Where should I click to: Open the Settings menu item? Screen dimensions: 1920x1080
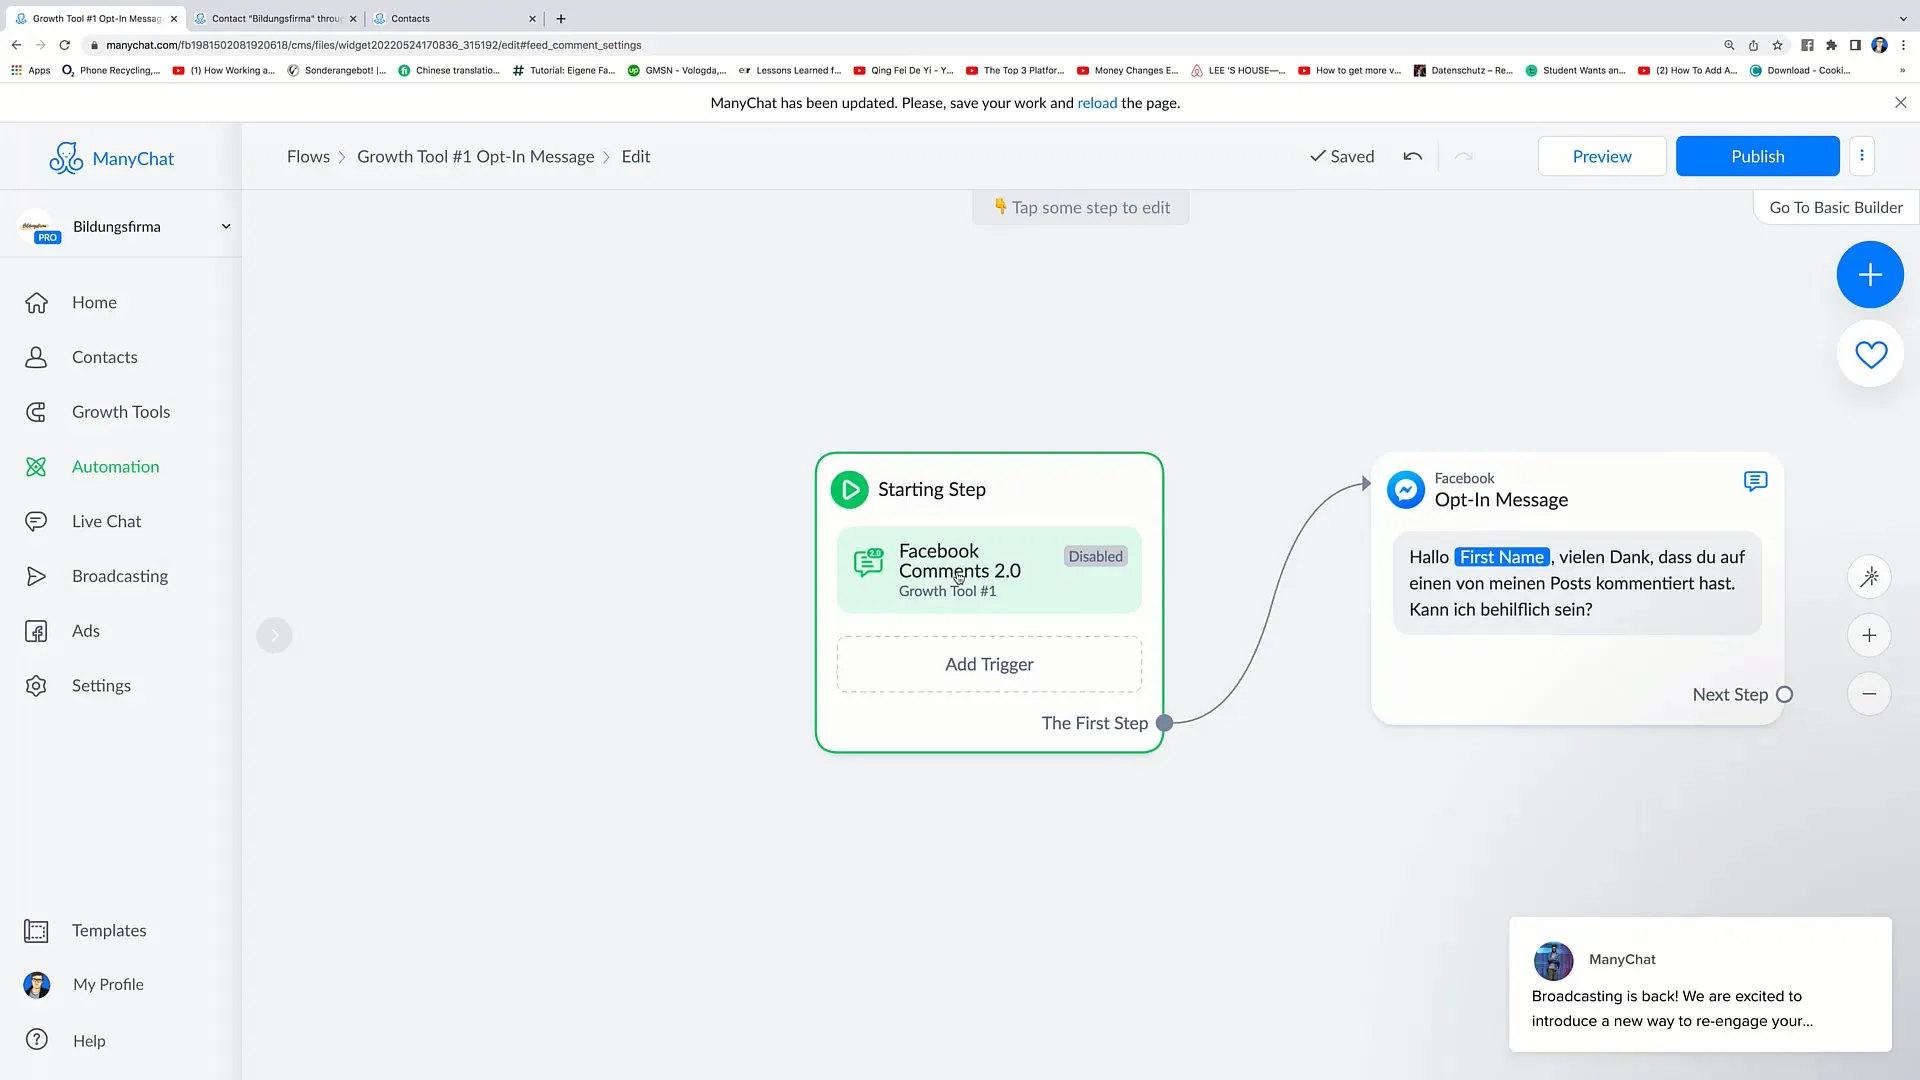coord(101,686)
